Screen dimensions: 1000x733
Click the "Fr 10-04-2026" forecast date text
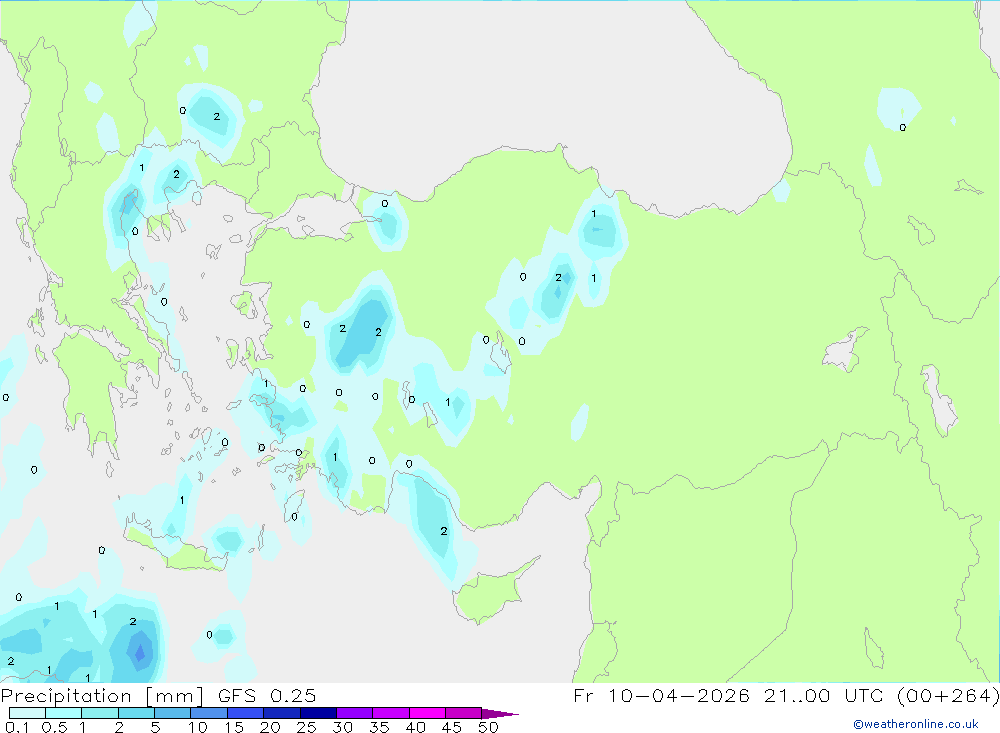(x=661, y=695)
